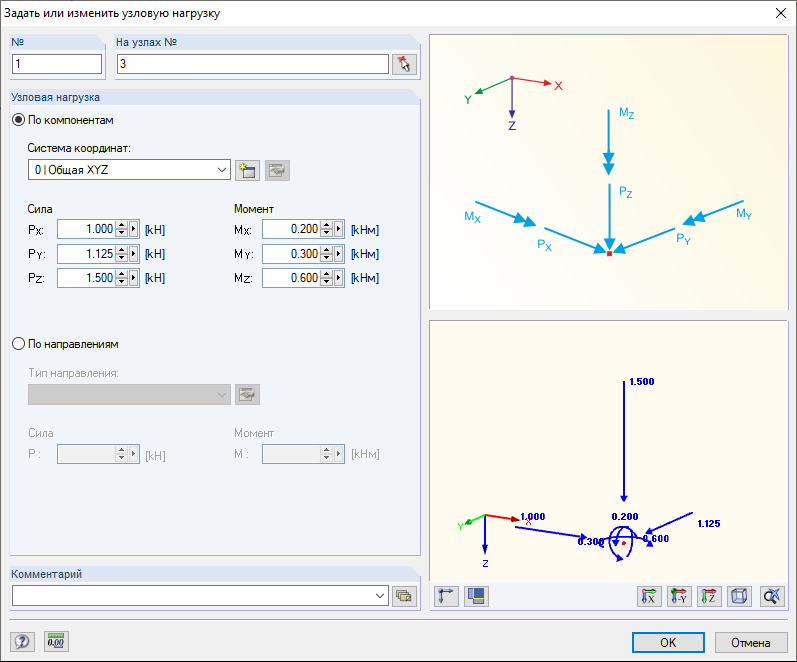Select the 'По направлениям' radio option

[x=18, y=344]
